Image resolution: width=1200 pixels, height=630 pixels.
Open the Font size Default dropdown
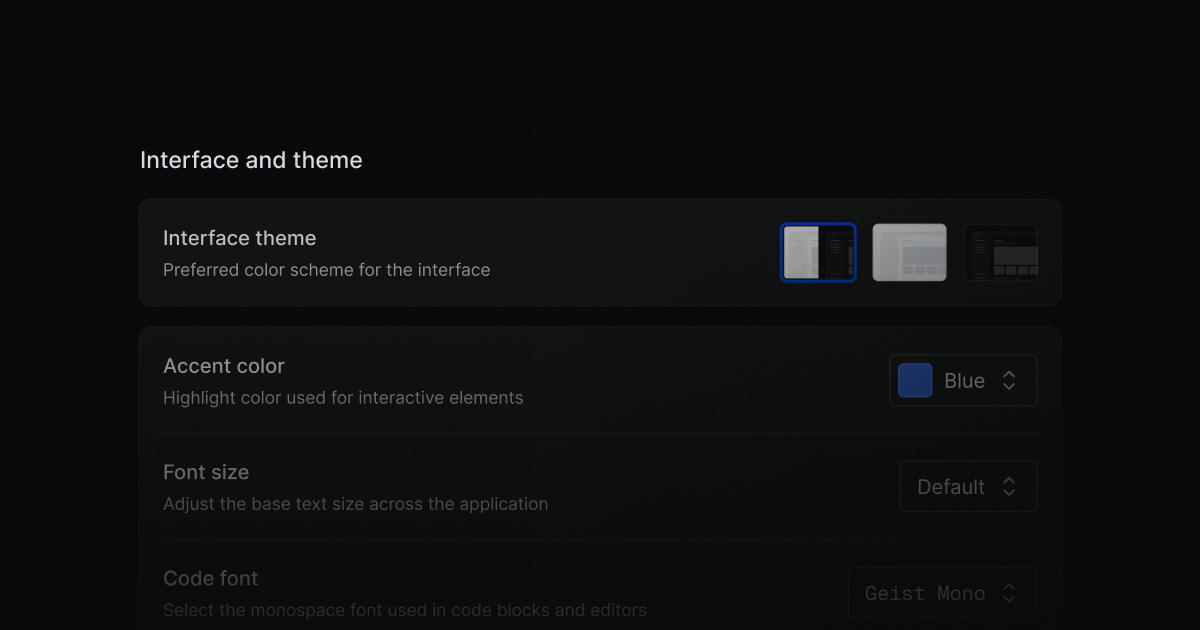click(x=968, y=487)
